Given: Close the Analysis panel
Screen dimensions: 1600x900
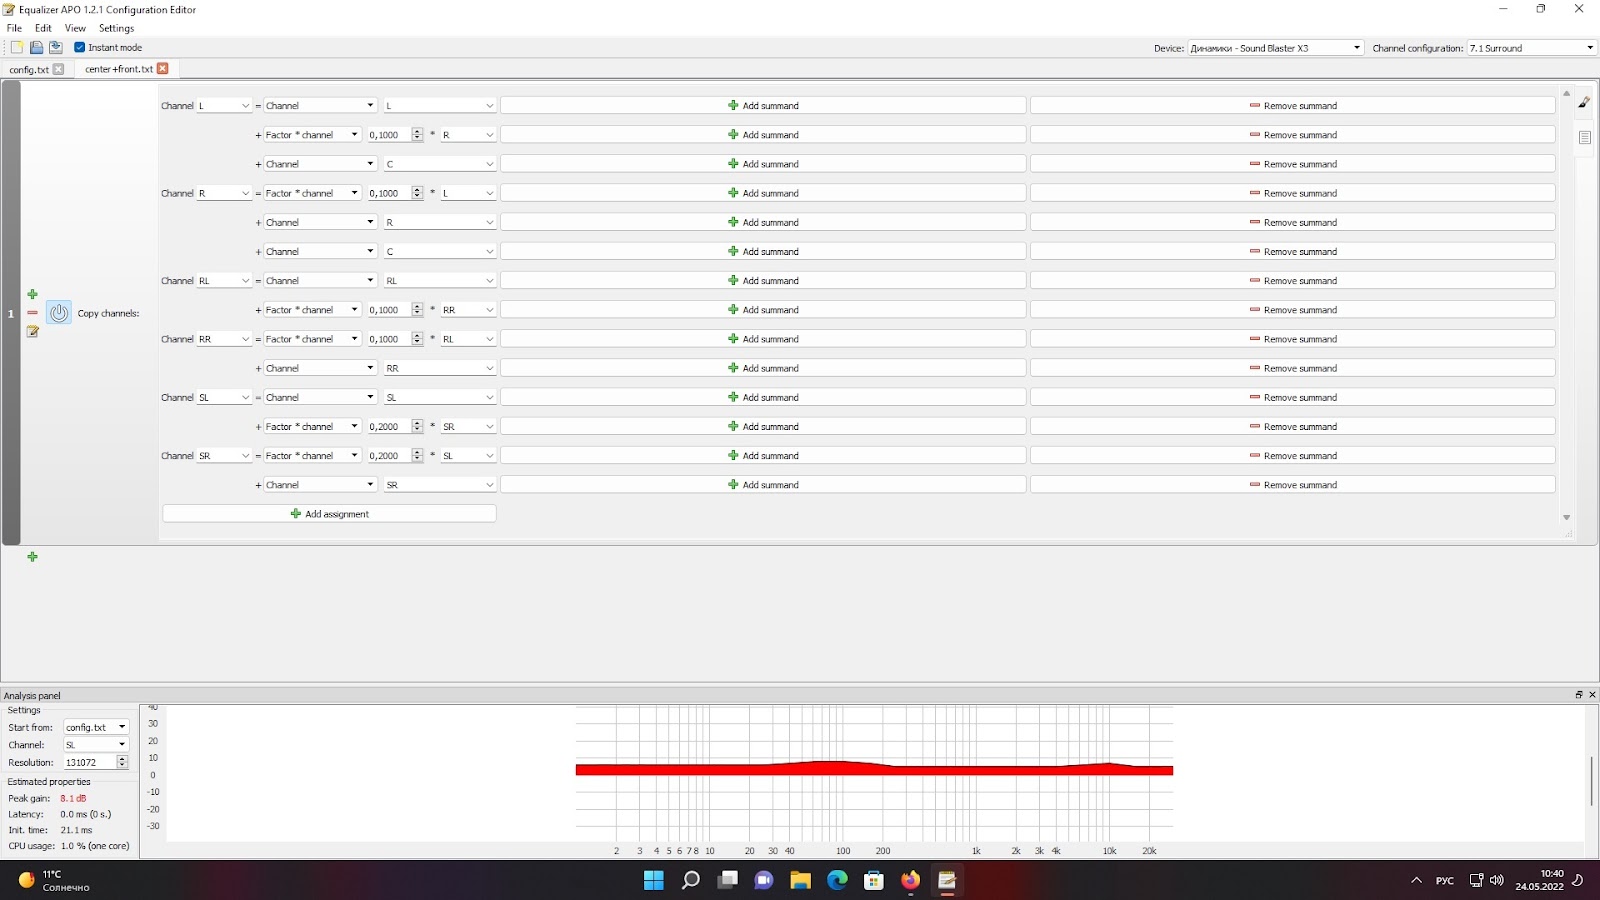Looking at the screenshot, I should tap(1592, 694).
